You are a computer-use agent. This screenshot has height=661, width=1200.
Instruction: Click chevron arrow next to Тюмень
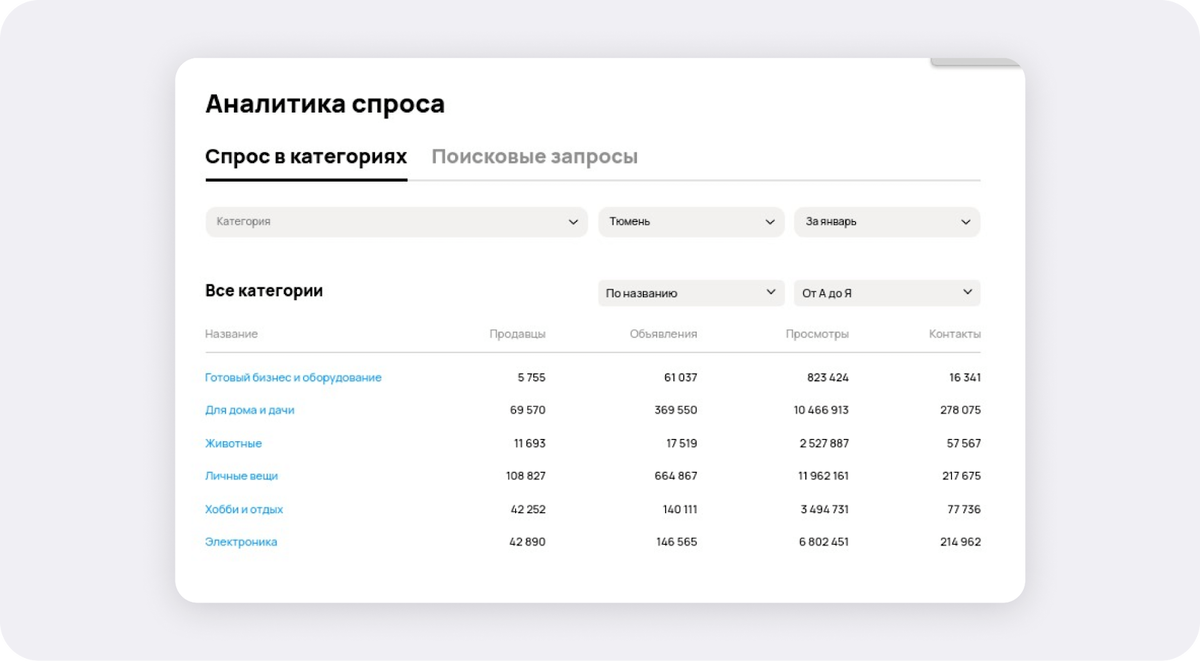770,222
